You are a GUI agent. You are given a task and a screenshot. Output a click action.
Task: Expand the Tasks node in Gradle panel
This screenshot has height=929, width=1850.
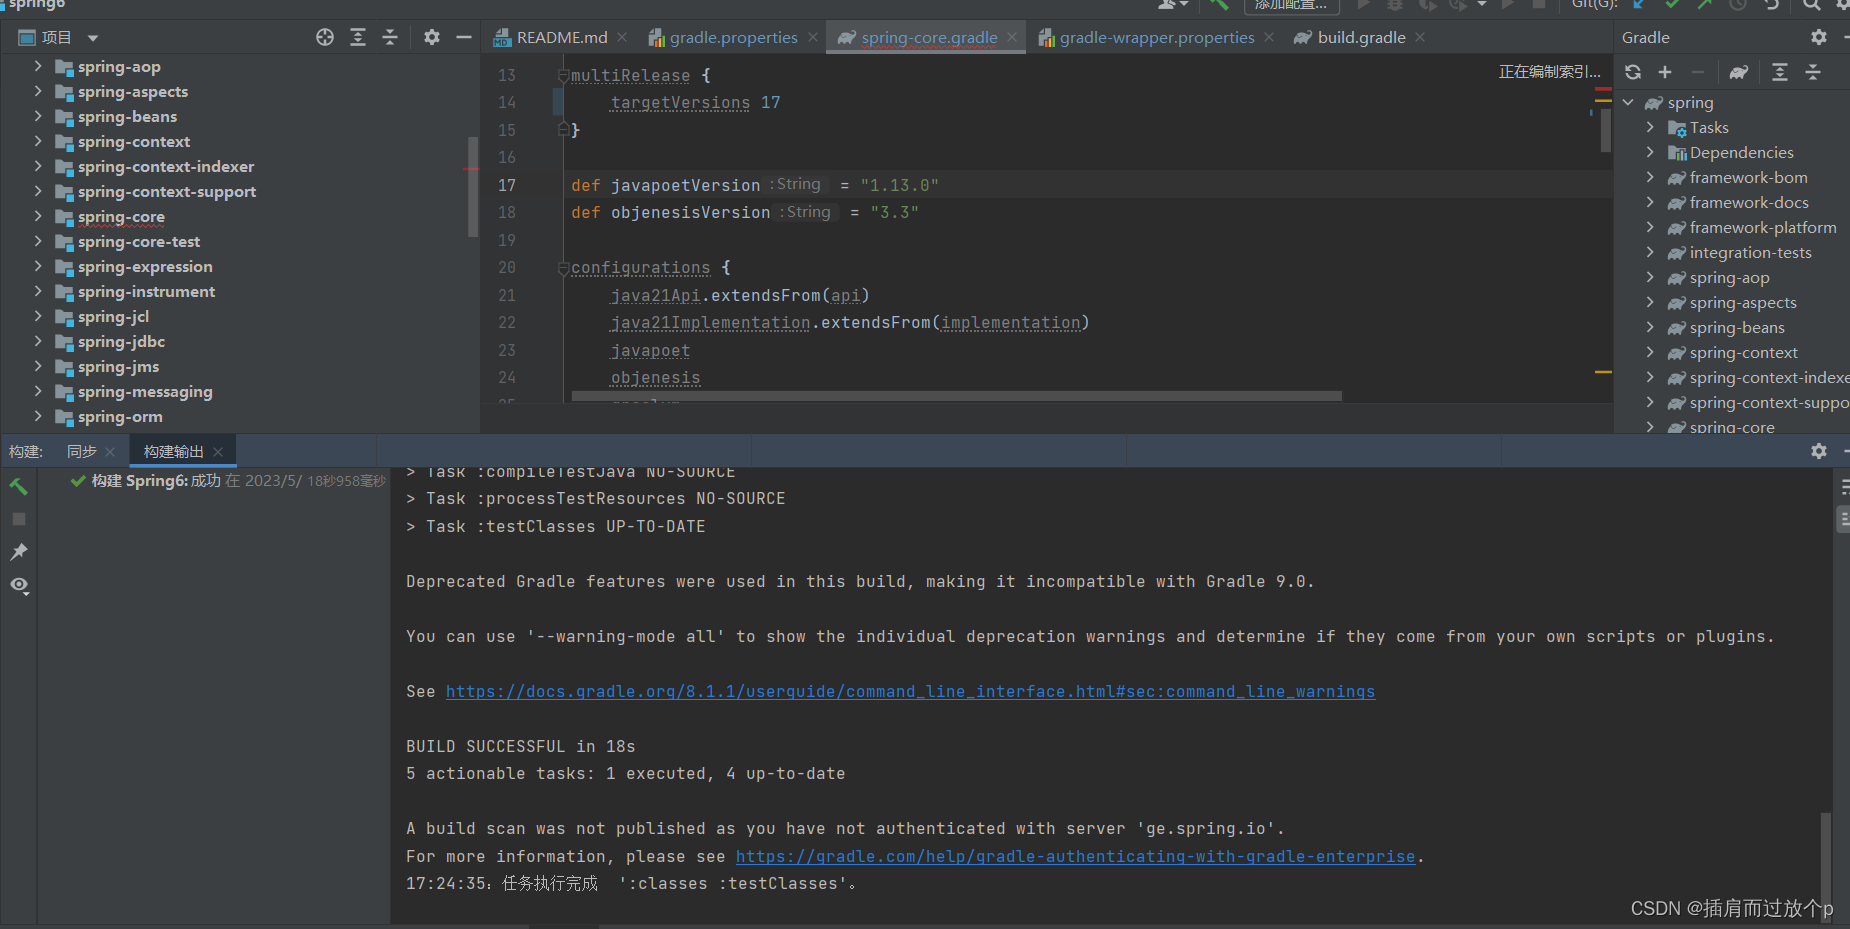pyautogui.click(x=1650, y=127)
